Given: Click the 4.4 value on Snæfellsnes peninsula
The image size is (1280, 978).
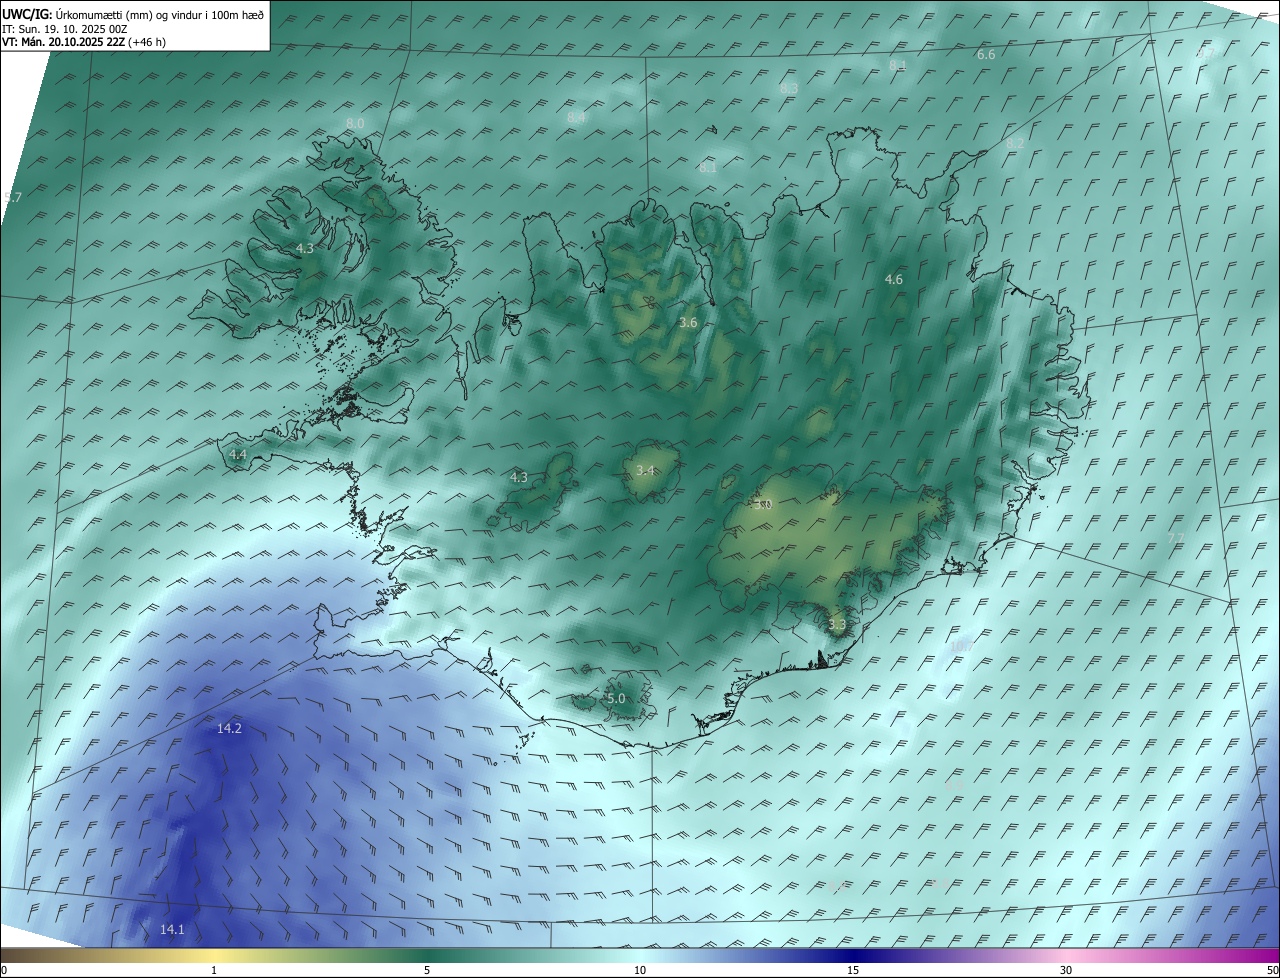Looking at the screenshot, I should pos(237,454).
